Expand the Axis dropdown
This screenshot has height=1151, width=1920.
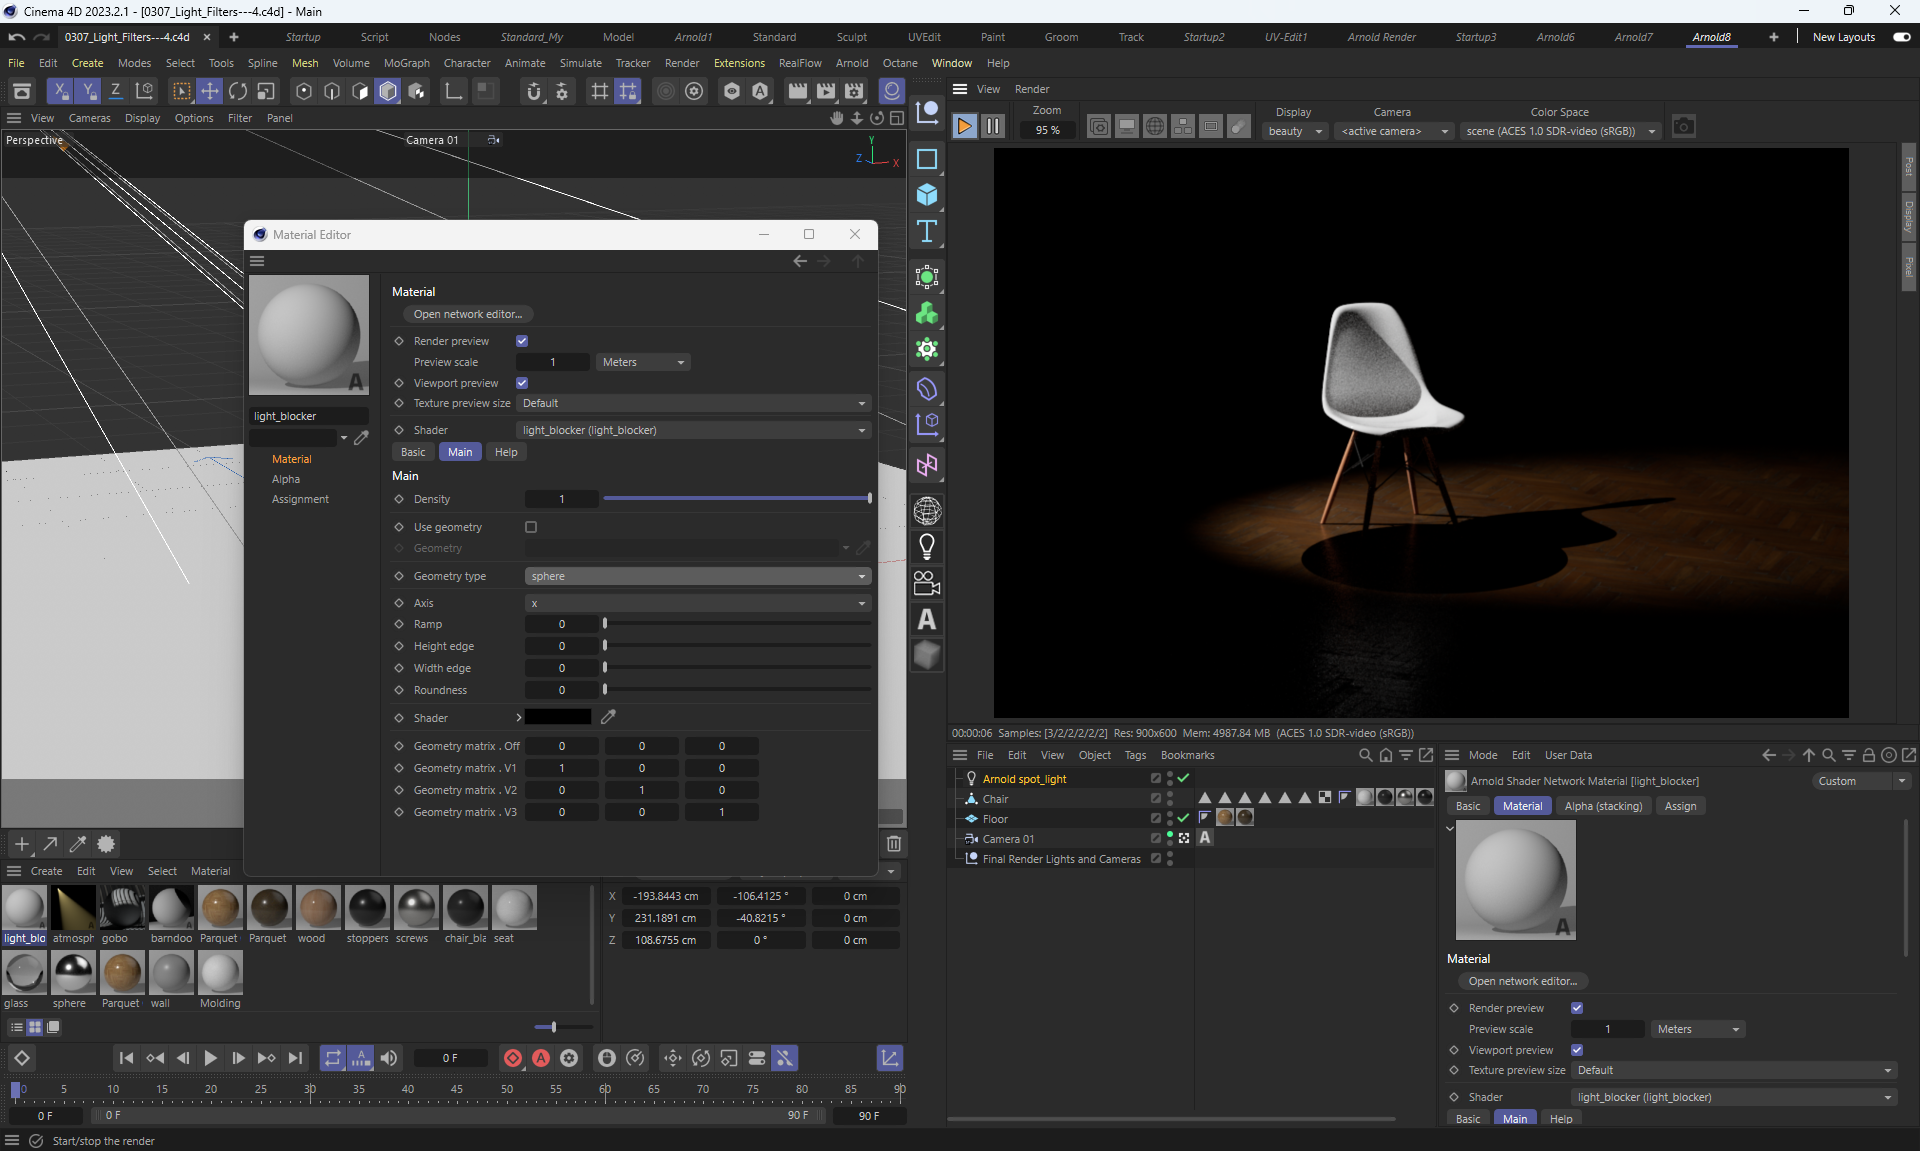697,603
